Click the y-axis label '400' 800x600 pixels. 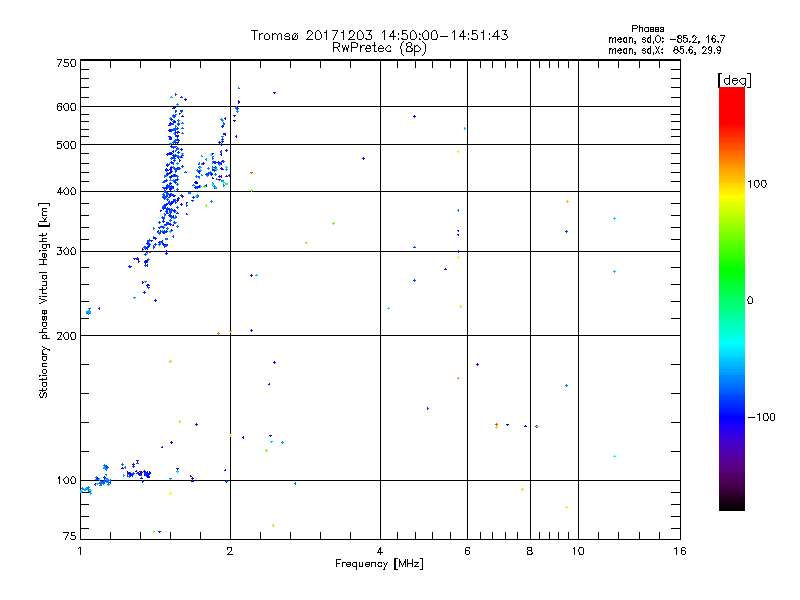click(66, 191)
